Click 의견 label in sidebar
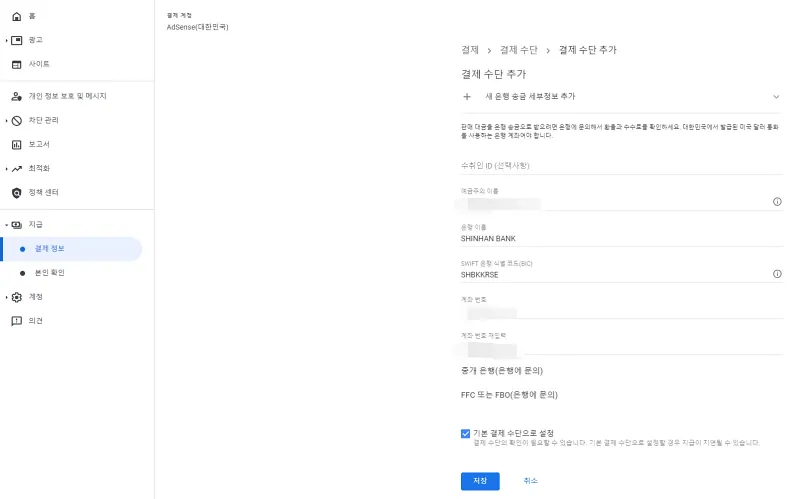800x499 pixels. tap(36, 321)
